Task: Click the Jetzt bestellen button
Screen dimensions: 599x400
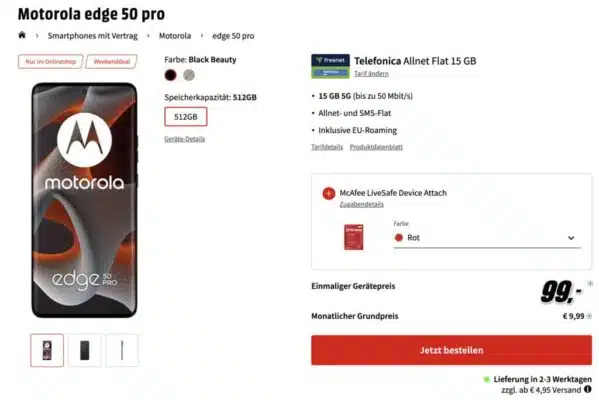Action: 452,350
